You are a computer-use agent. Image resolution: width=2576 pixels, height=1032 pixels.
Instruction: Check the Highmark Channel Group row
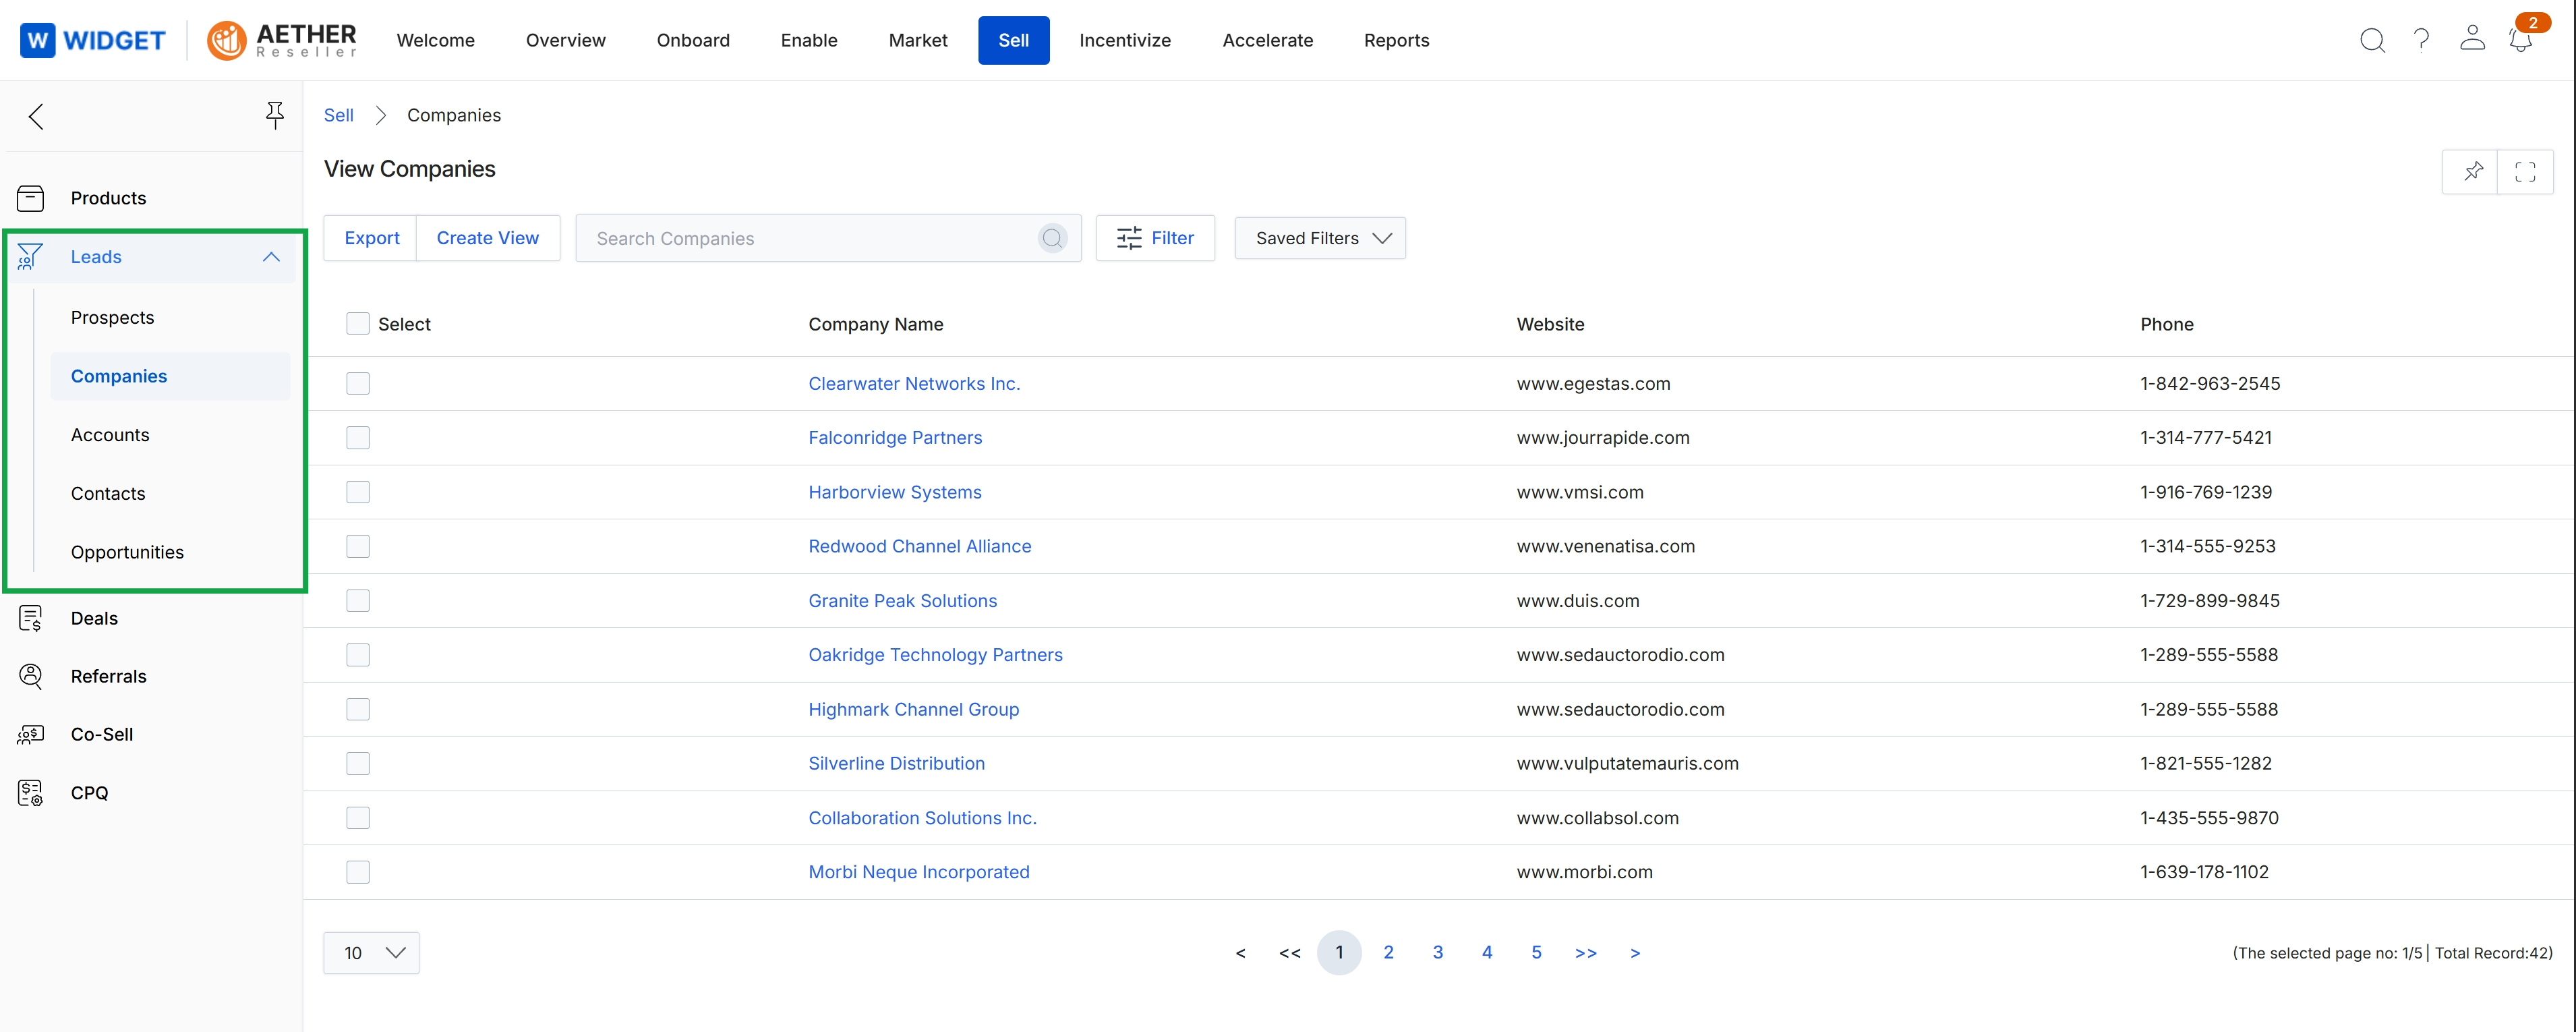pyautogui.click(x=358, y=709)
